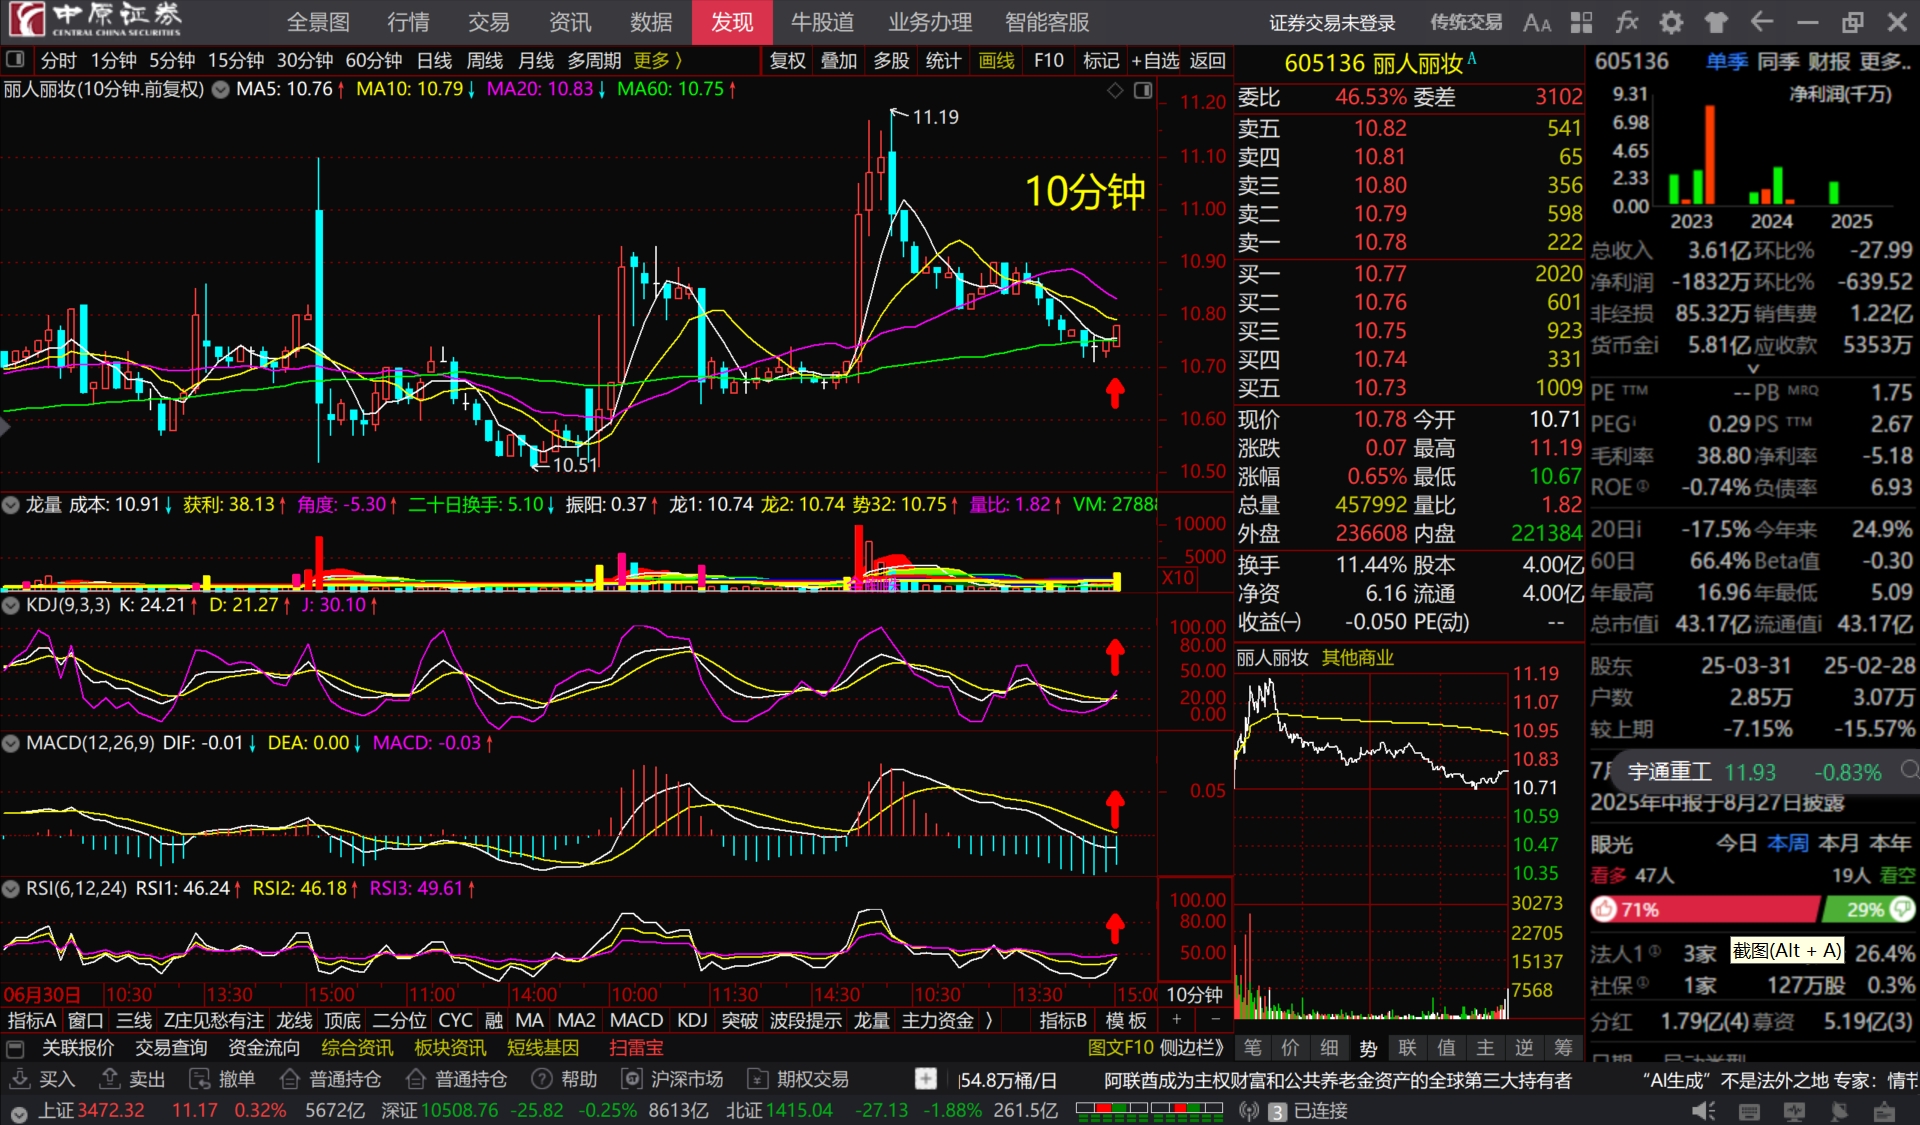
Task: Open 指标B indicator menu
Action: pos(1063,1020)
